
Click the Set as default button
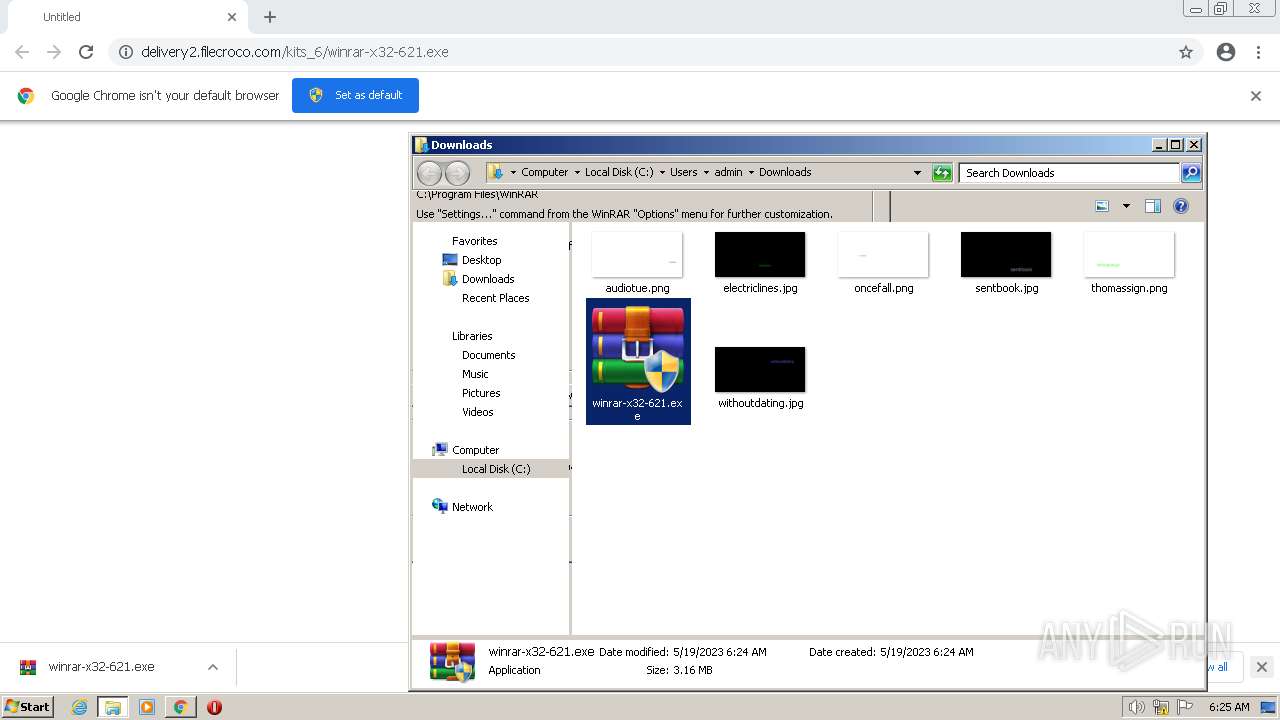coord(355,95)
